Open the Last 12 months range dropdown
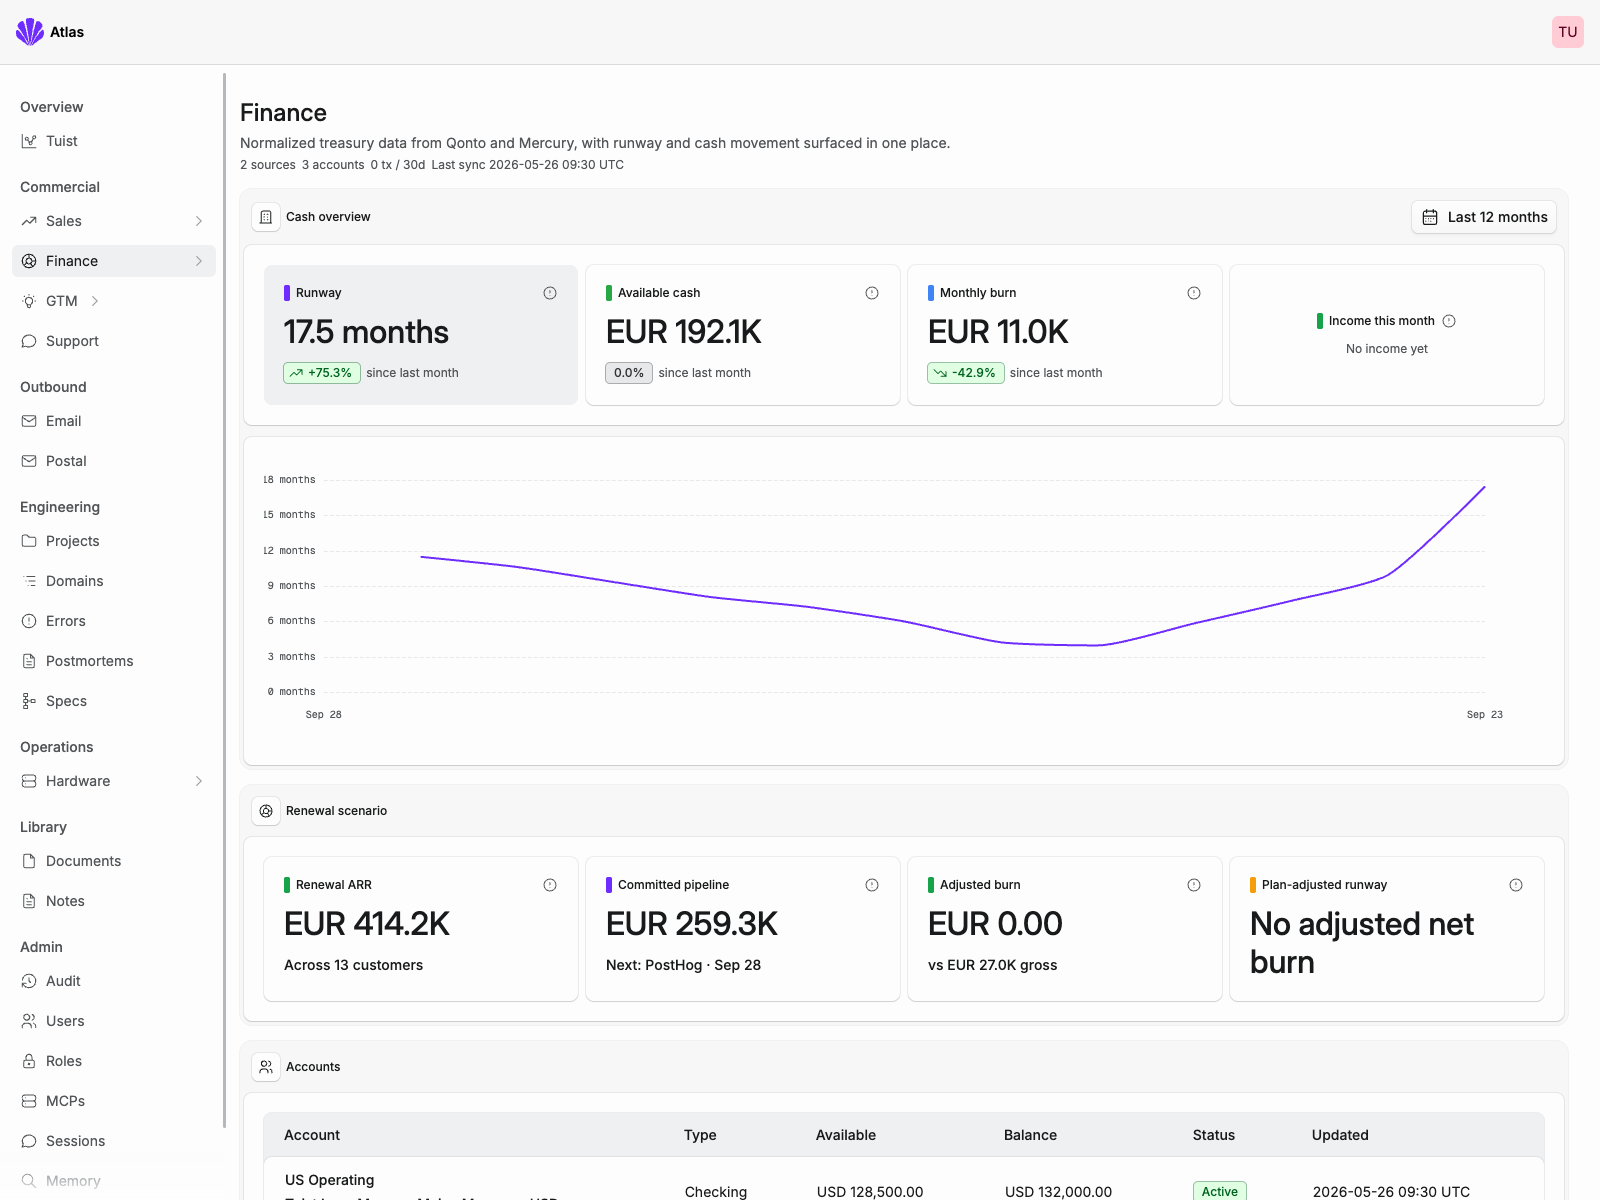This screenshot has height=1200, width=1600. click(x=1484, y=217)
